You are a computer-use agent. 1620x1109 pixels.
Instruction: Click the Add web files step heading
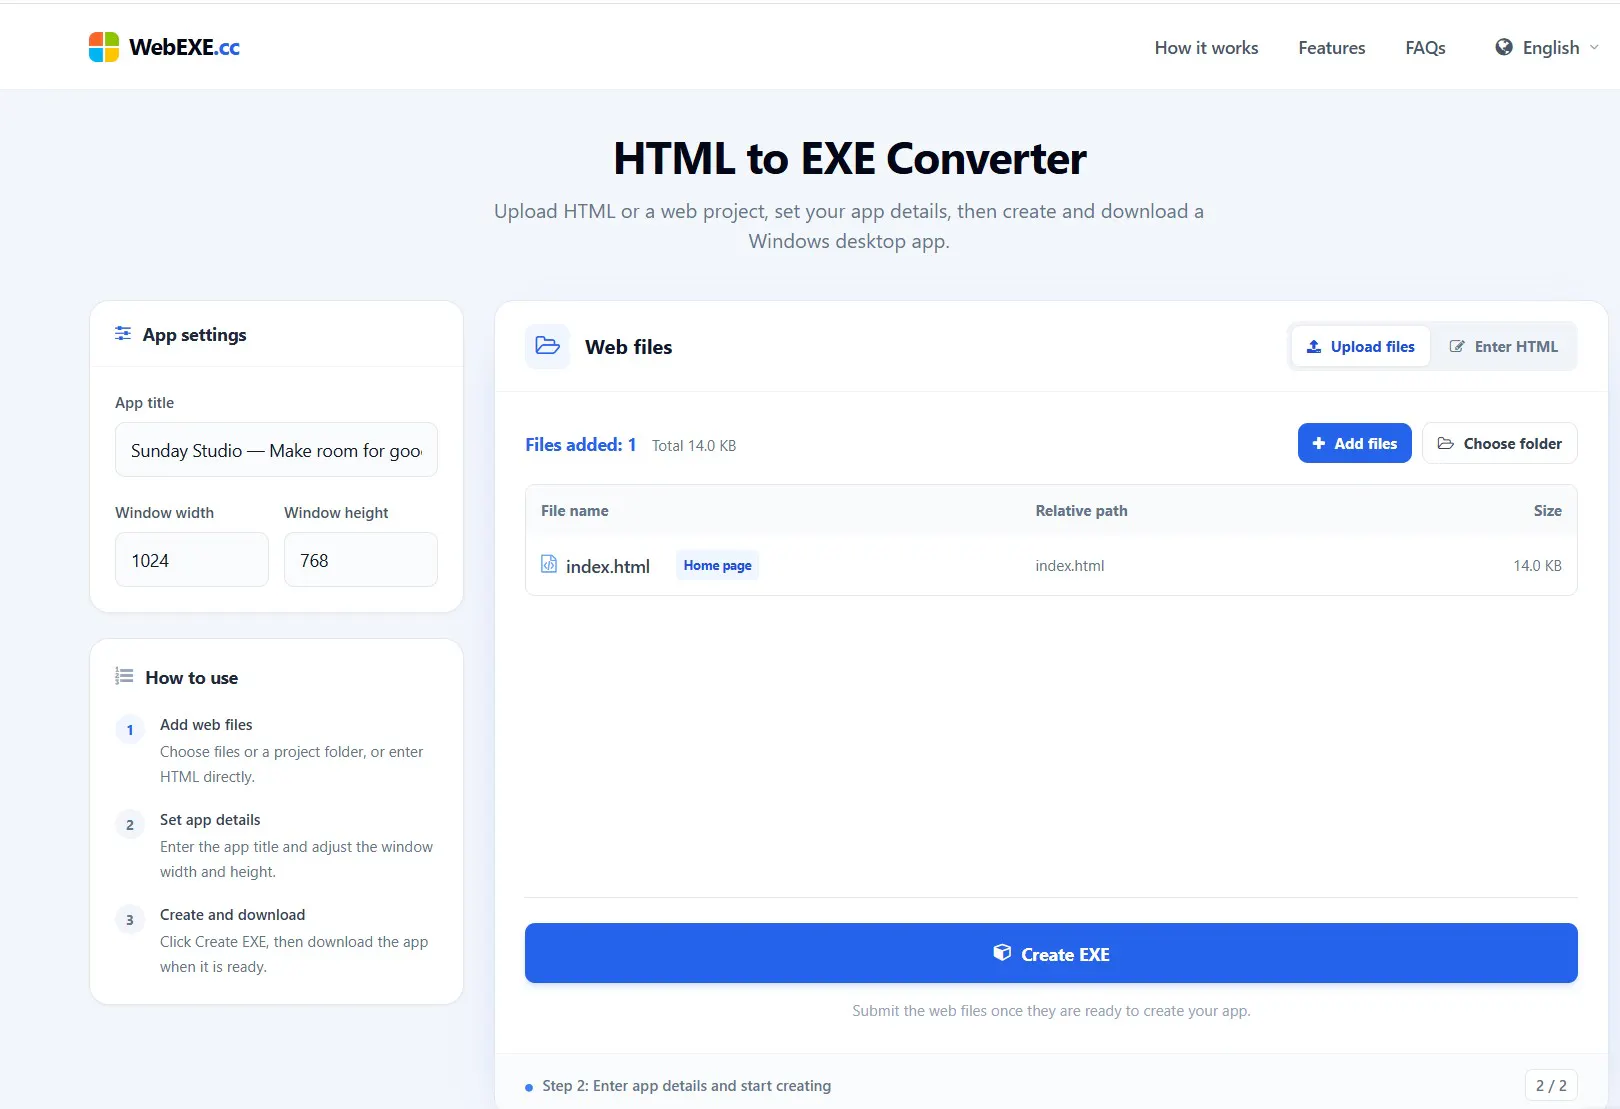(x=206, y=724)
